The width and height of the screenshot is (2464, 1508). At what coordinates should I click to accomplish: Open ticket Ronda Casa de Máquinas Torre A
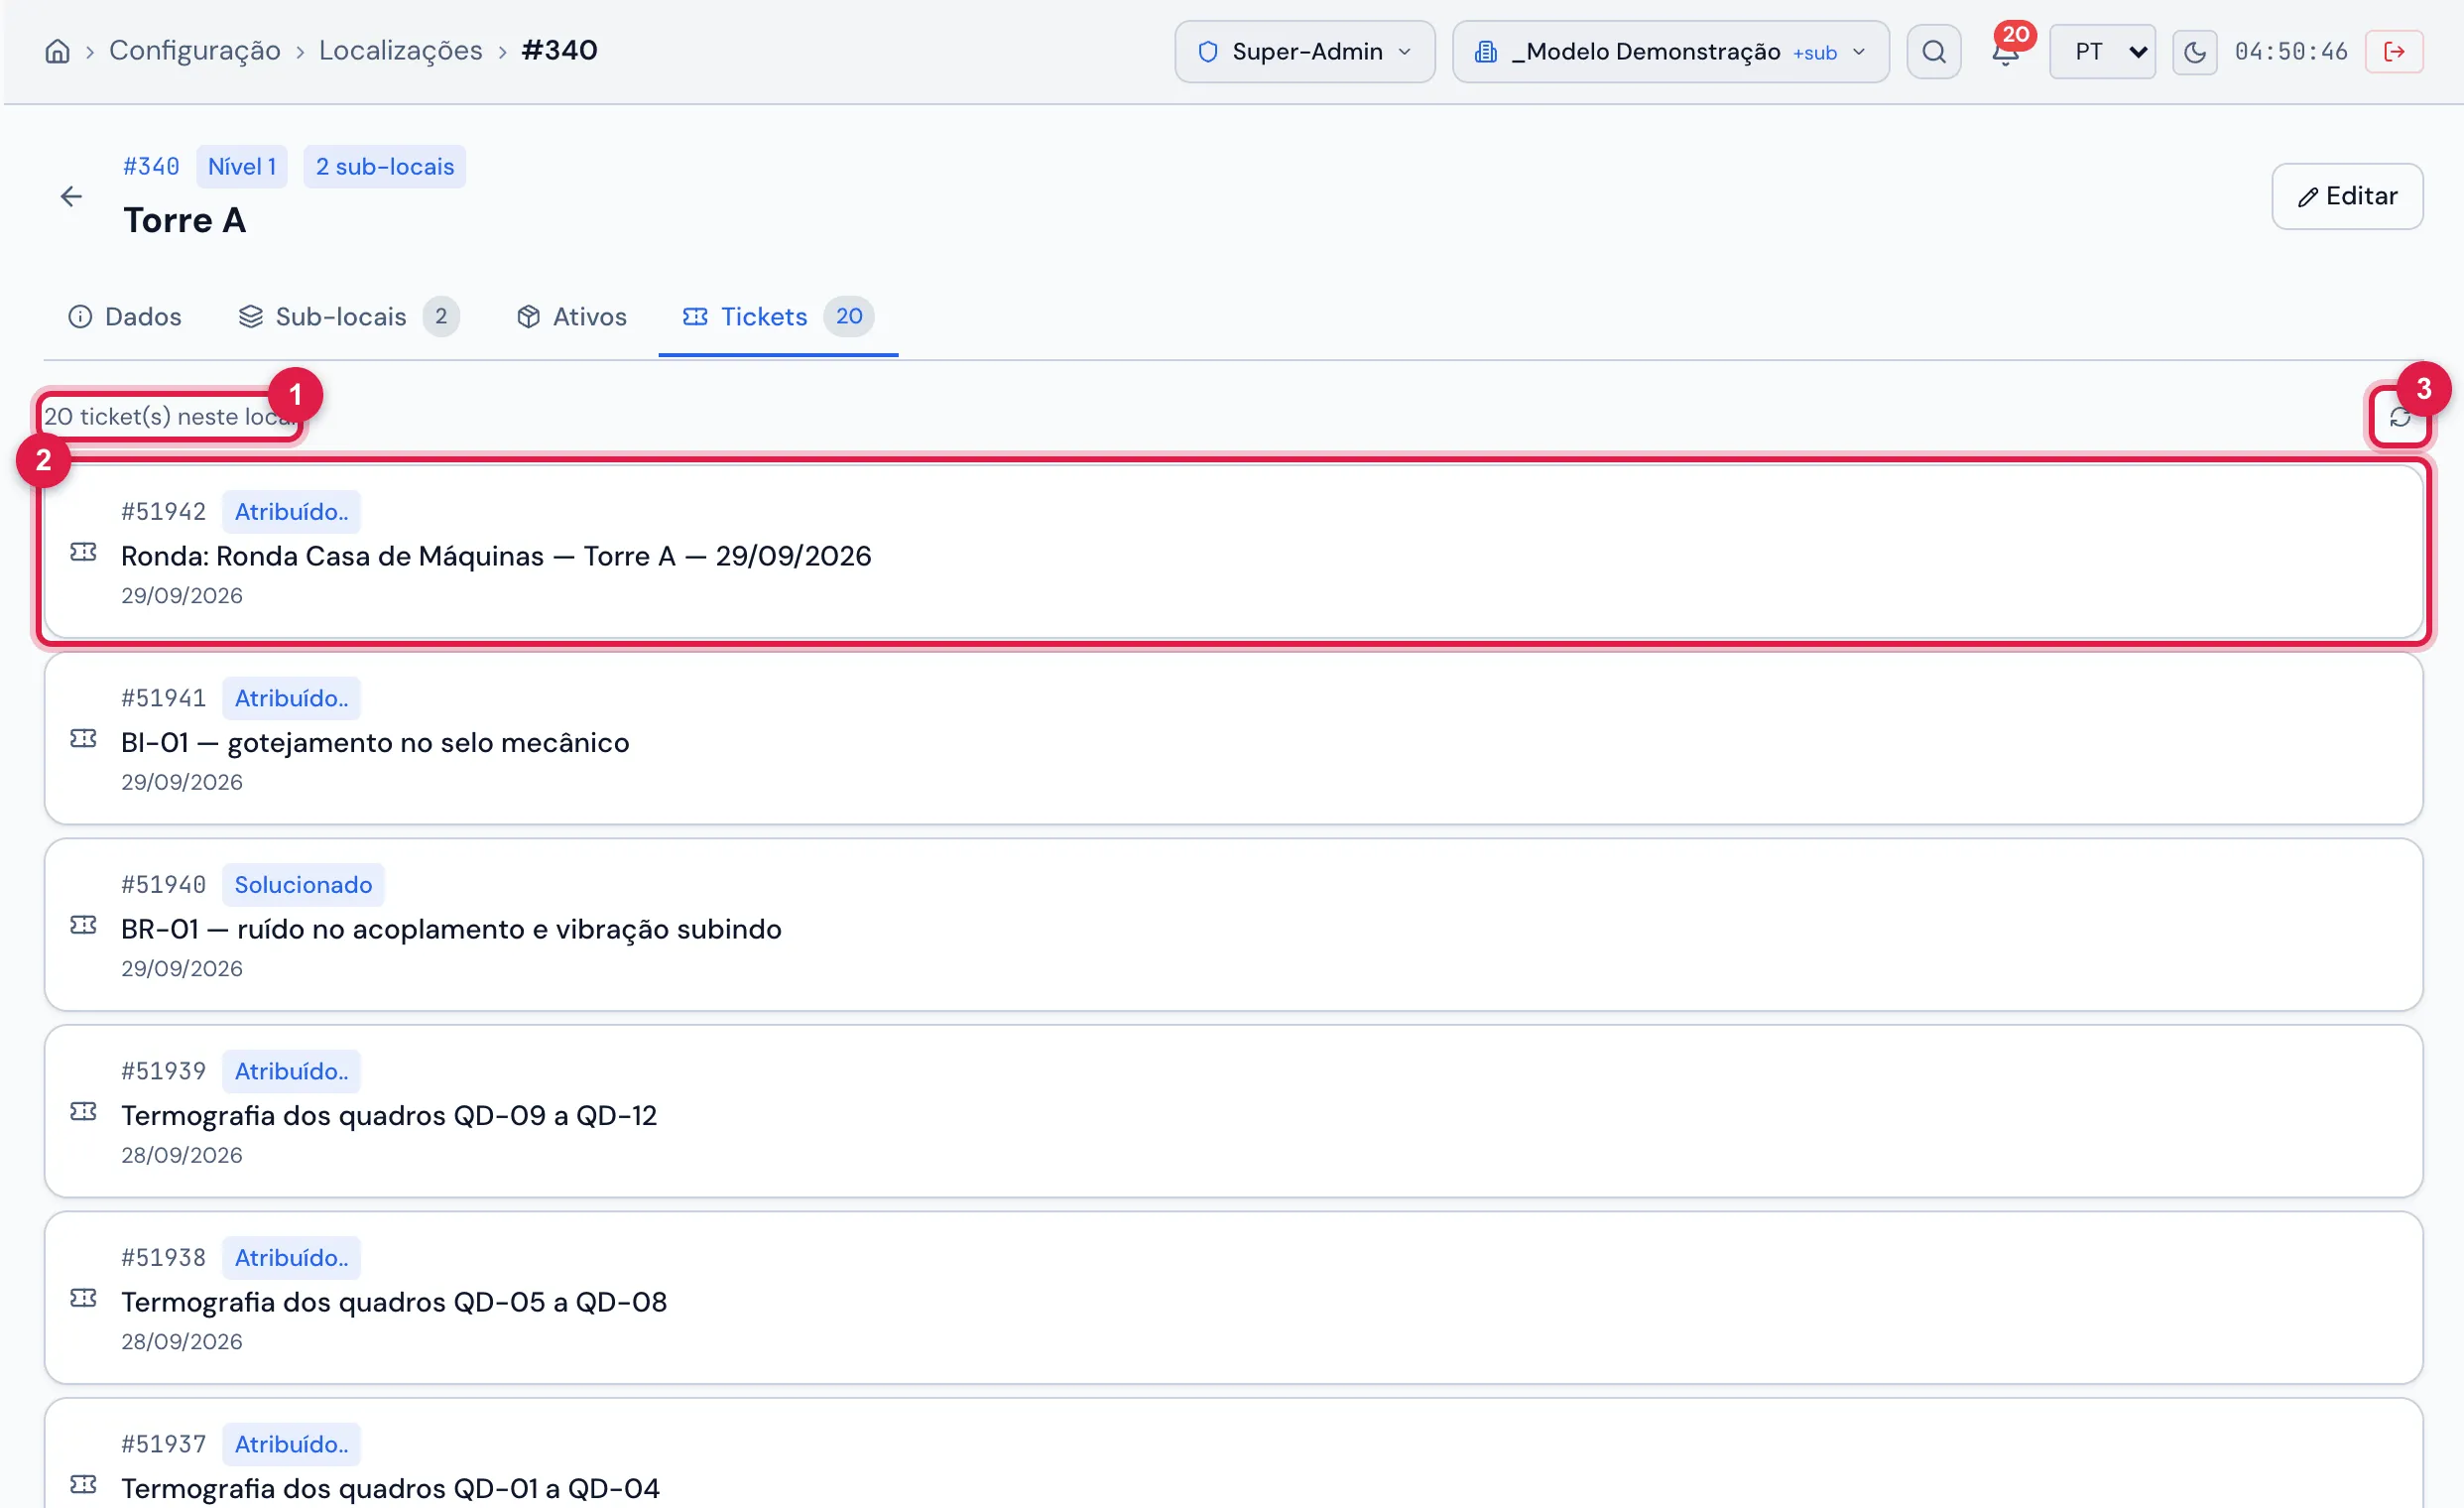(1233, 552)
